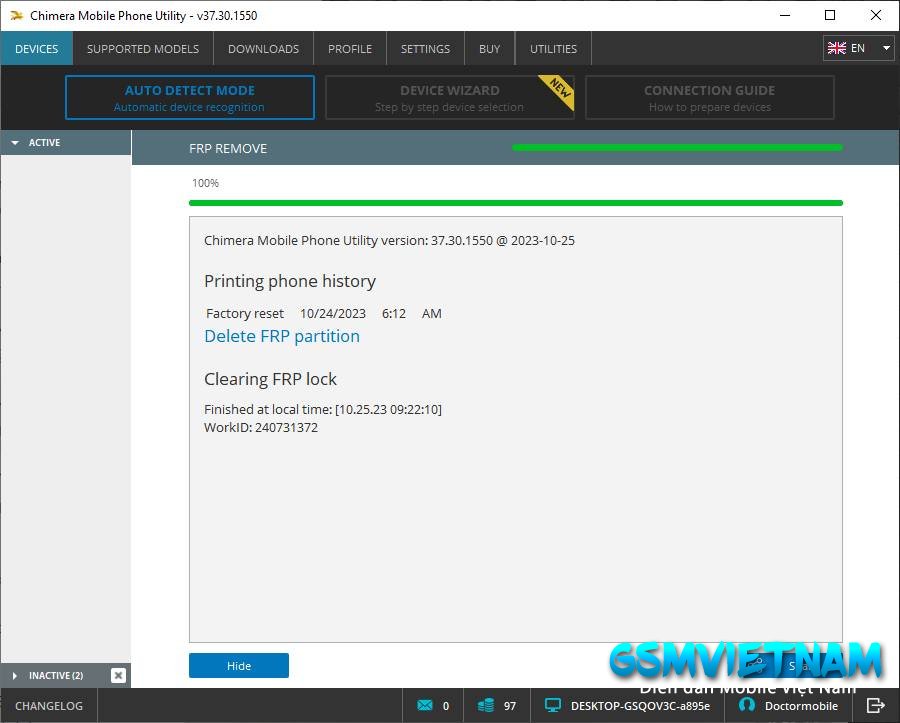The height and width of the screenshot is (723, 900).
Task: Open the PROFILE tab
Action: point(350,49)
